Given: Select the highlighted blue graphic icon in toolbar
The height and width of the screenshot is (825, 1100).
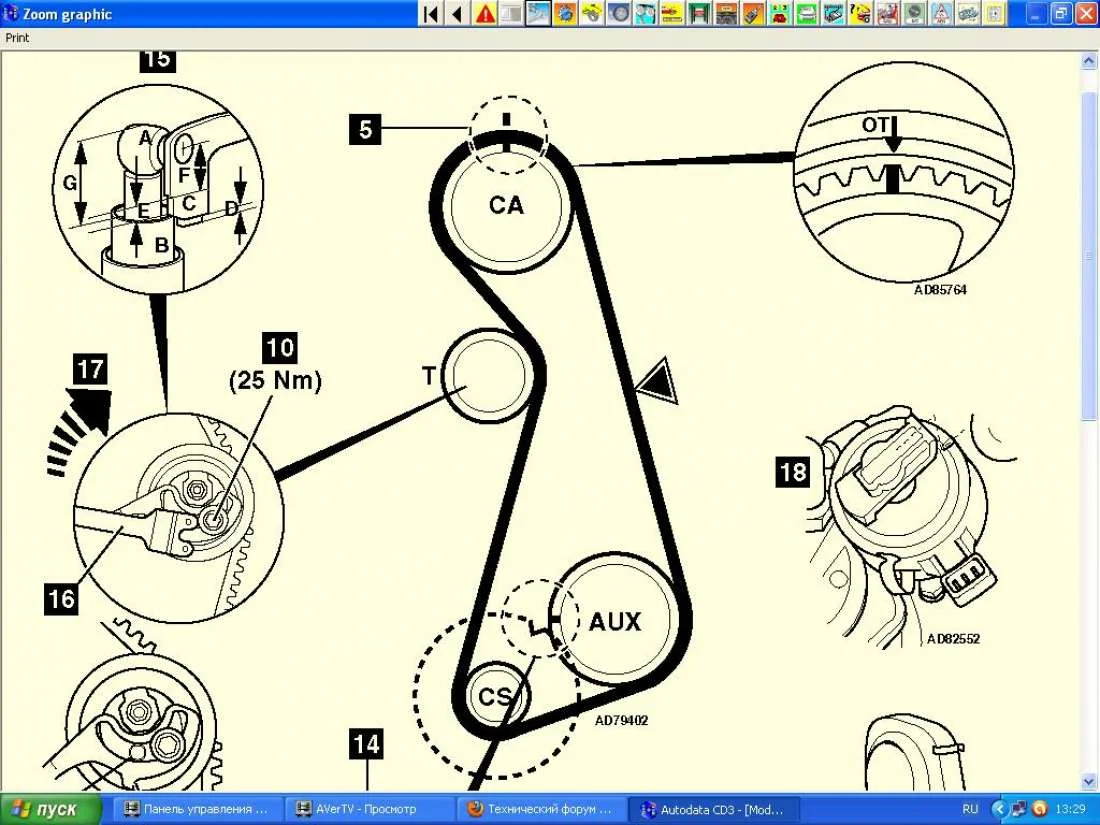Looking at the screenshot, I should (539, 13).
